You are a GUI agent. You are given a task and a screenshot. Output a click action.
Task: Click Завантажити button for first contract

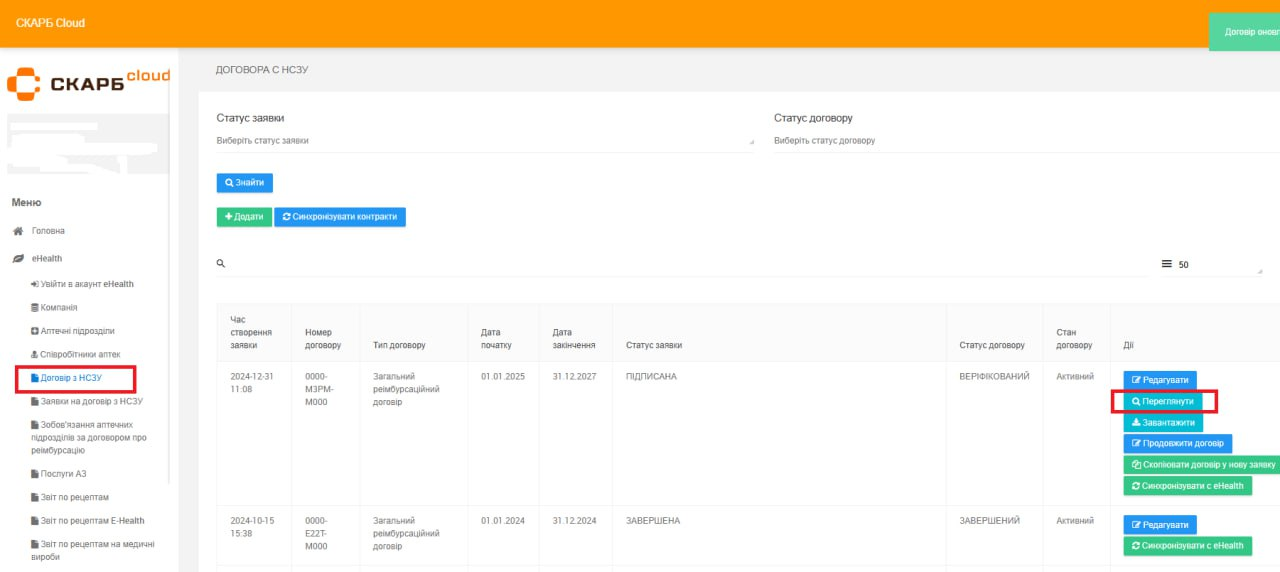tap(1162, 423)
